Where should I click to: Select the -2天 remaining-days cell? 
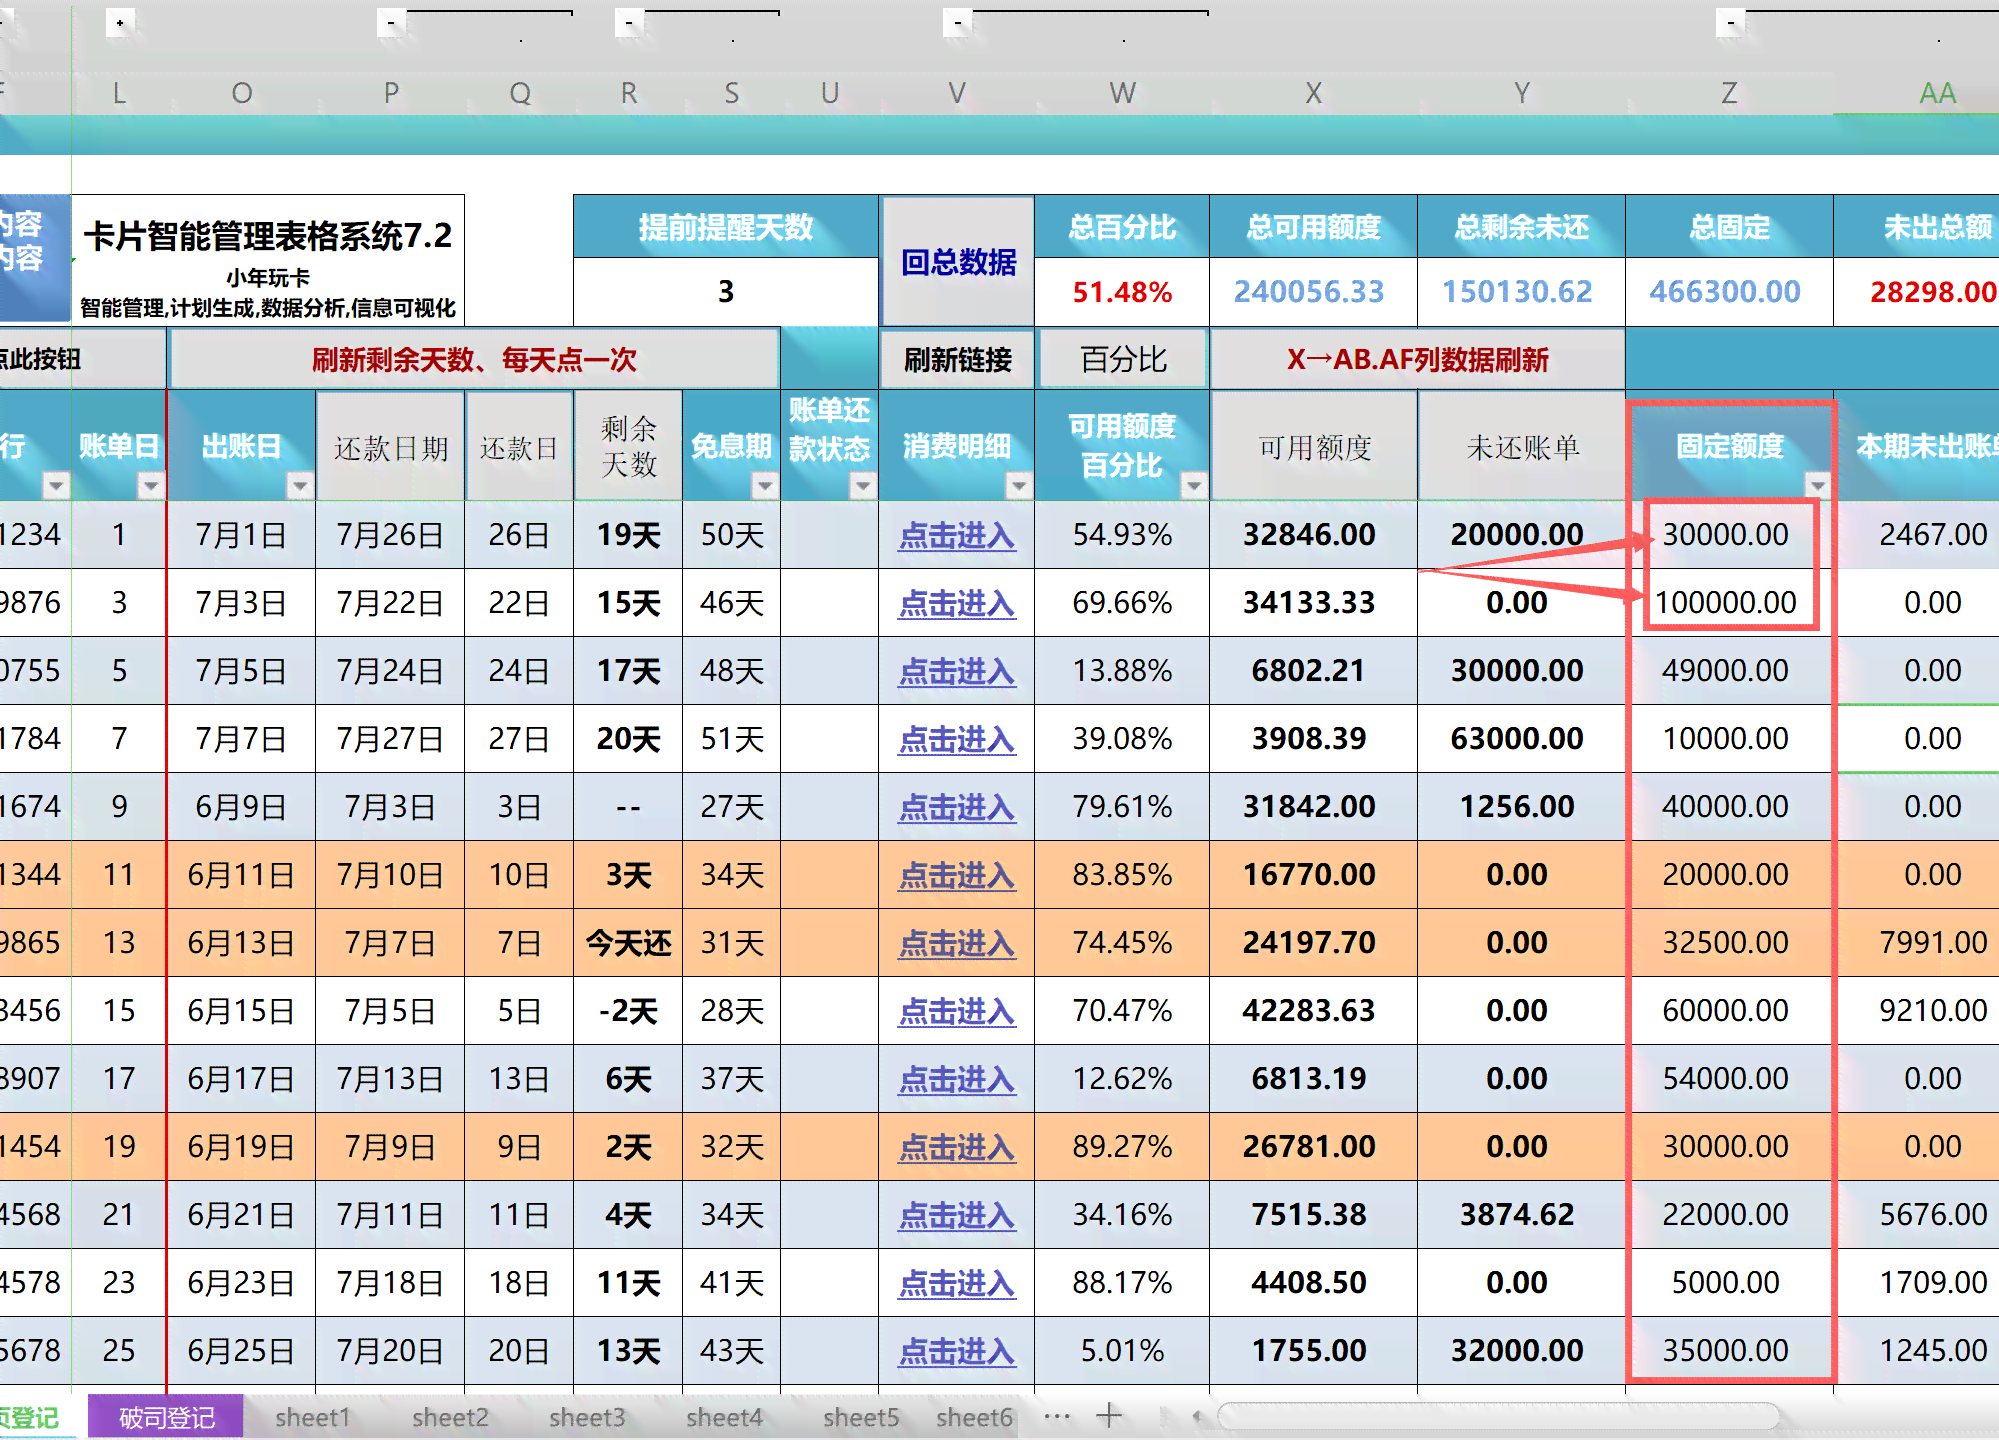pyautogui.click(x=628, y=1011)
